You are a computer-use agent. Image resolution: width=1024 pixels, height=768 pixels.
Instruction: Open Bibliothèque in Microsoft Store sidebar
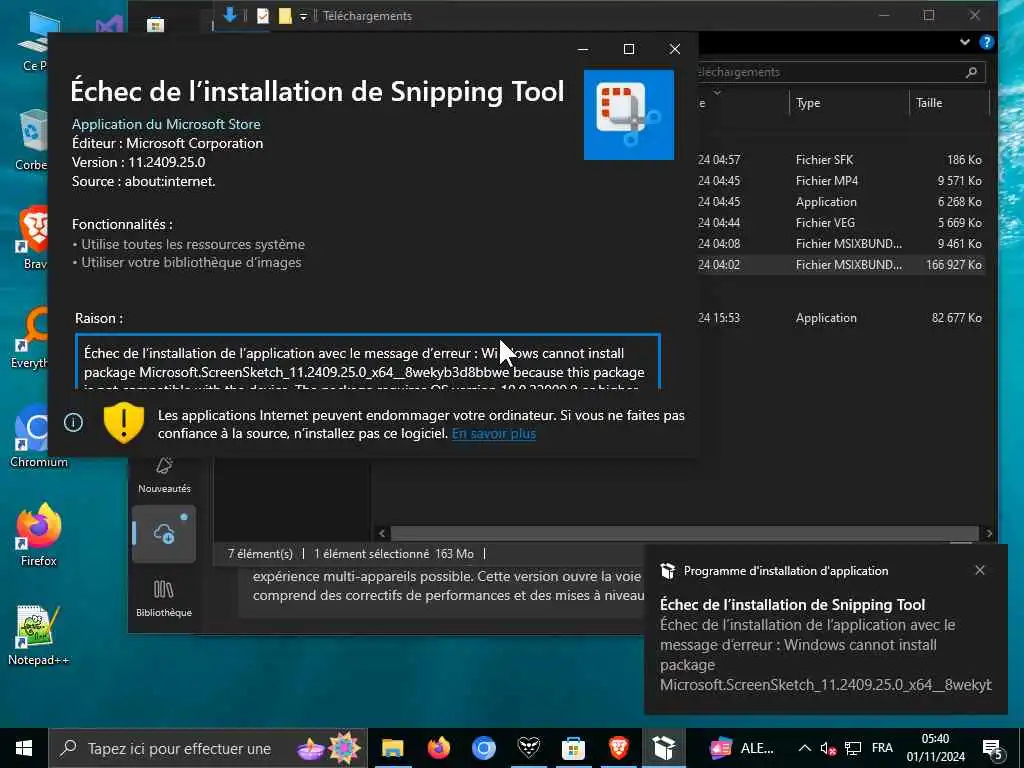point(164,598)
